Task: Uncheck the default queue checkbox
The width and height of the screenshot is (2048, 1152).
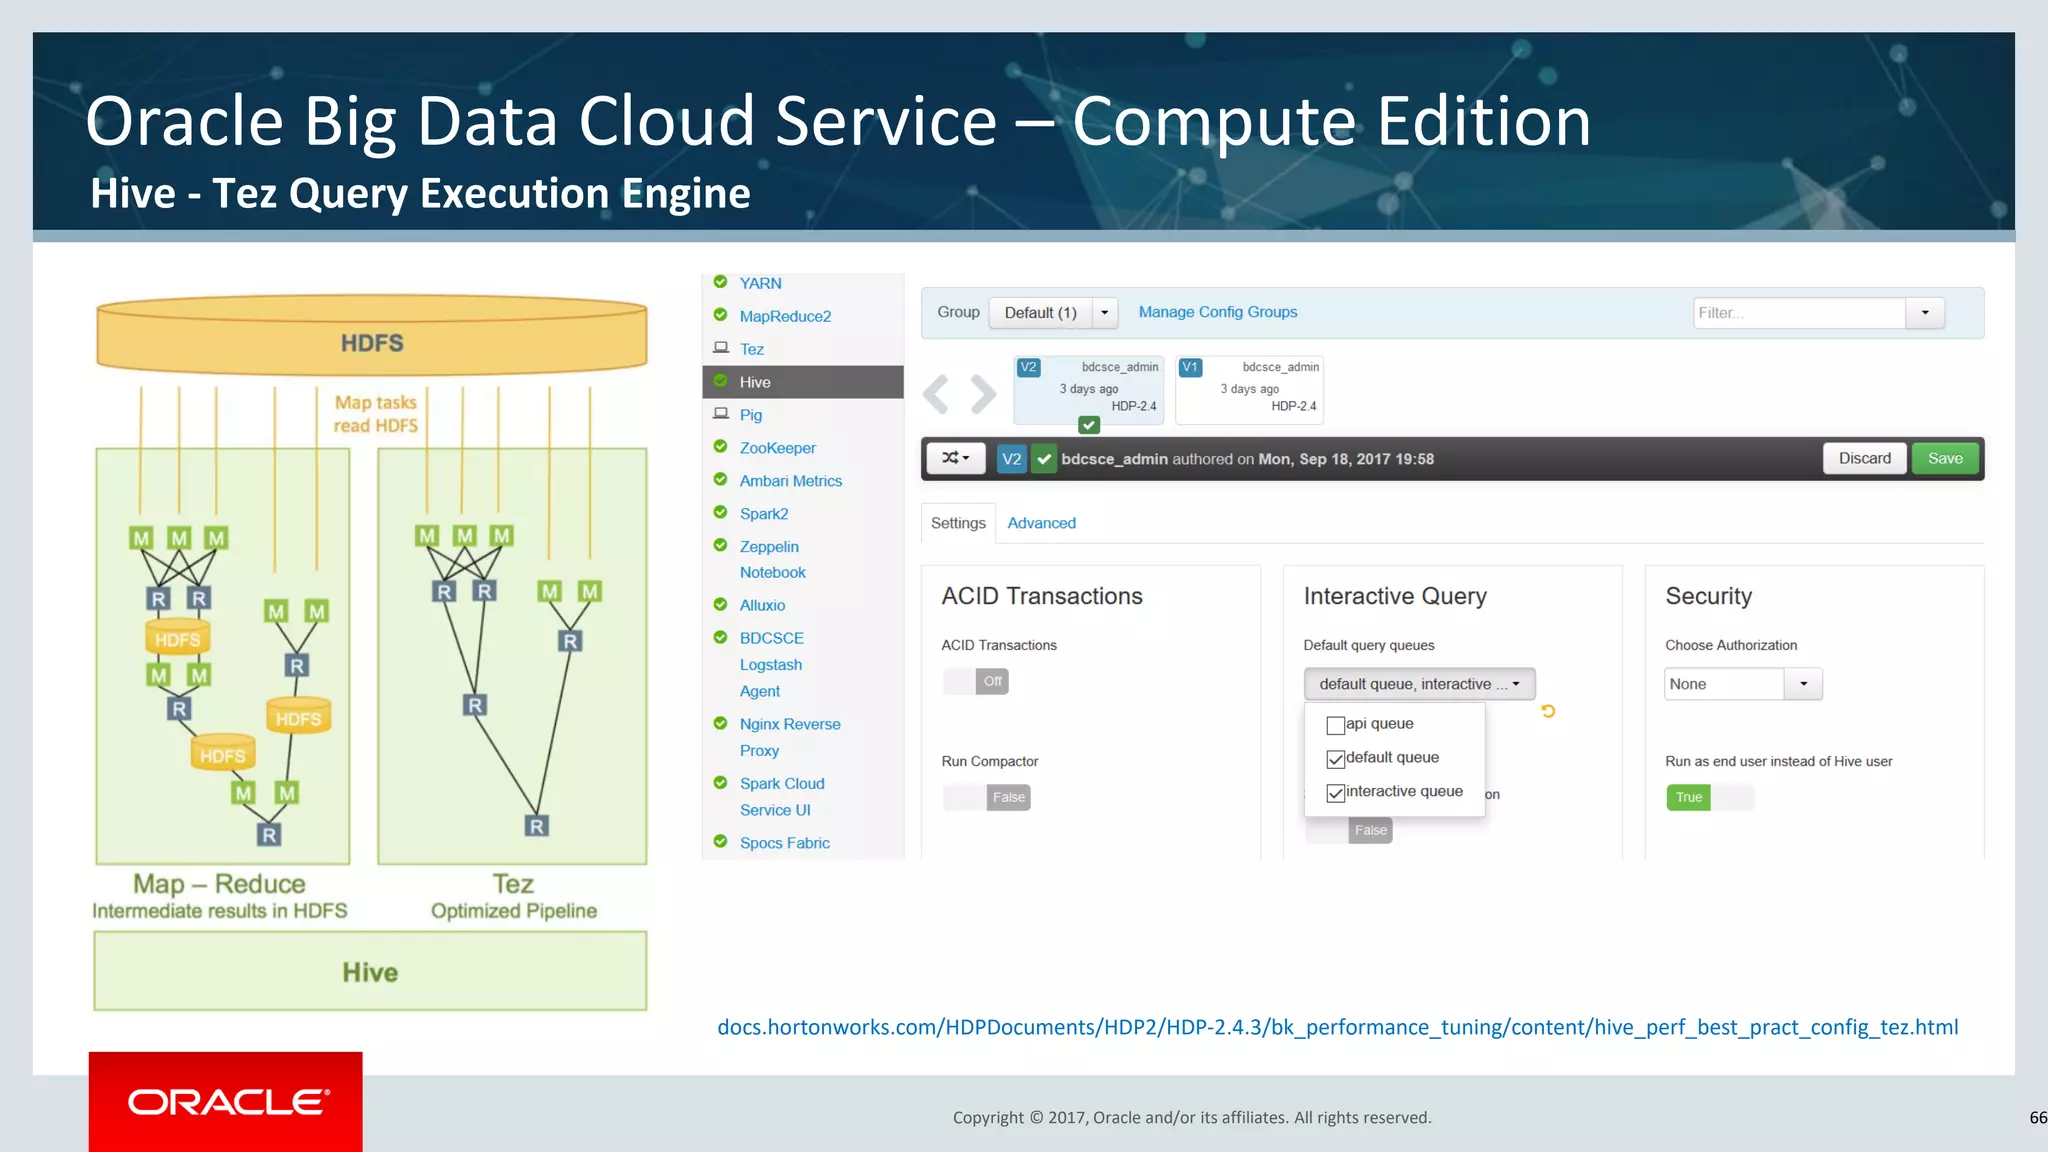Action: coord(1335,759)
